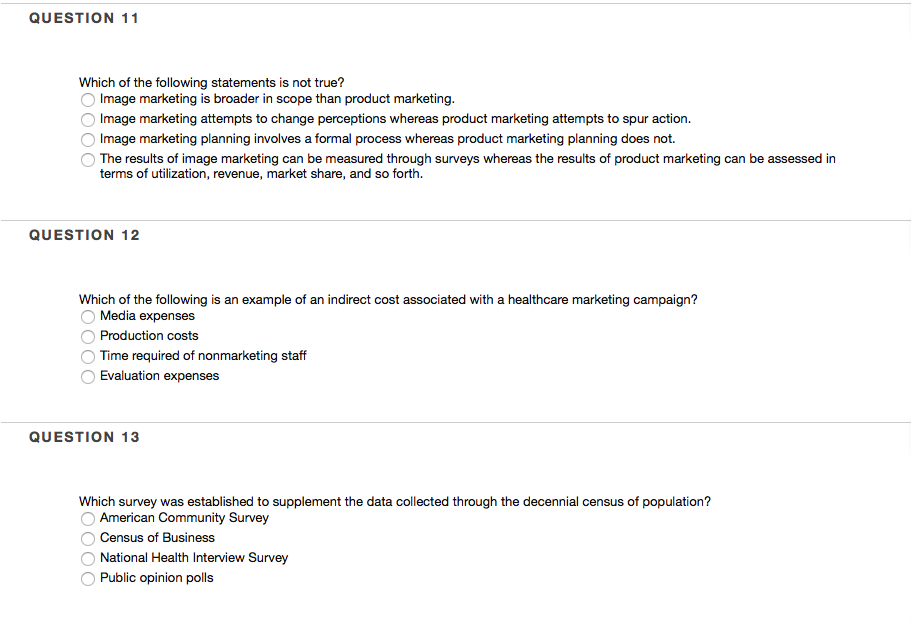911x622 pixels.
Task: Click the Question 11 heading
Action: [84, 19]
